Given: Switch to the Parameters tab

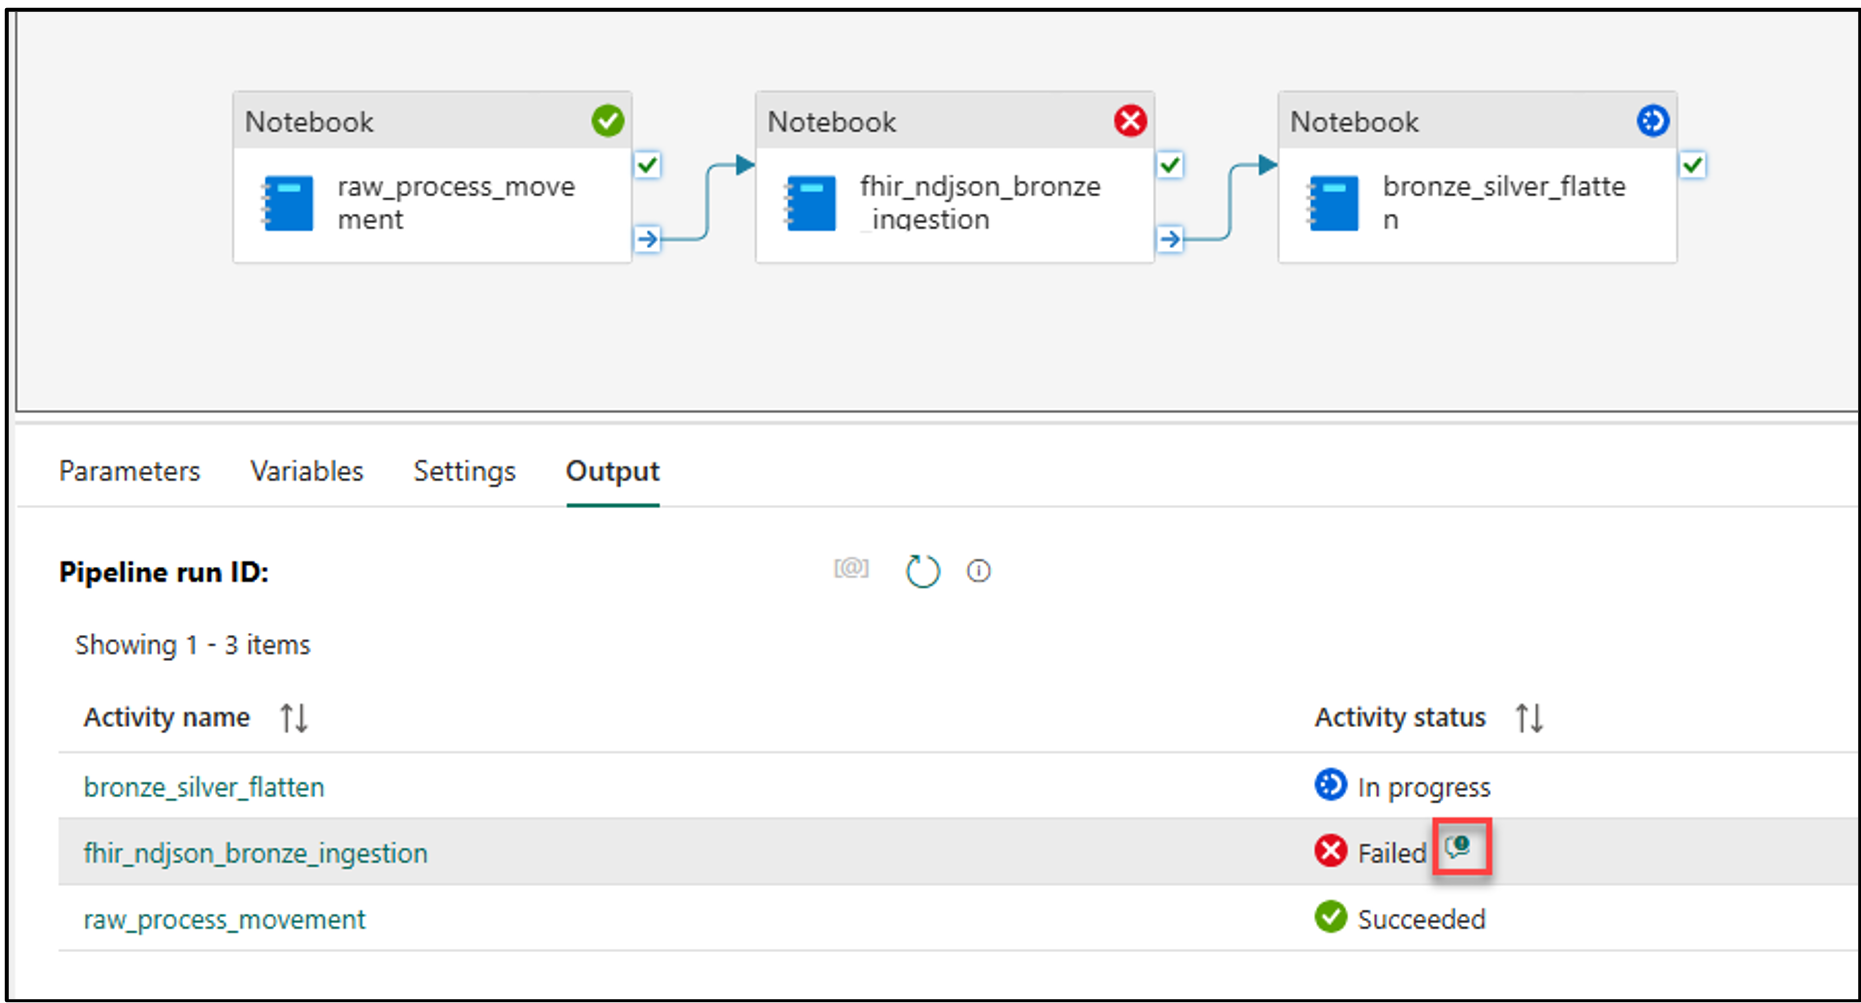Looking at the screenshot, I should [129, 471].
